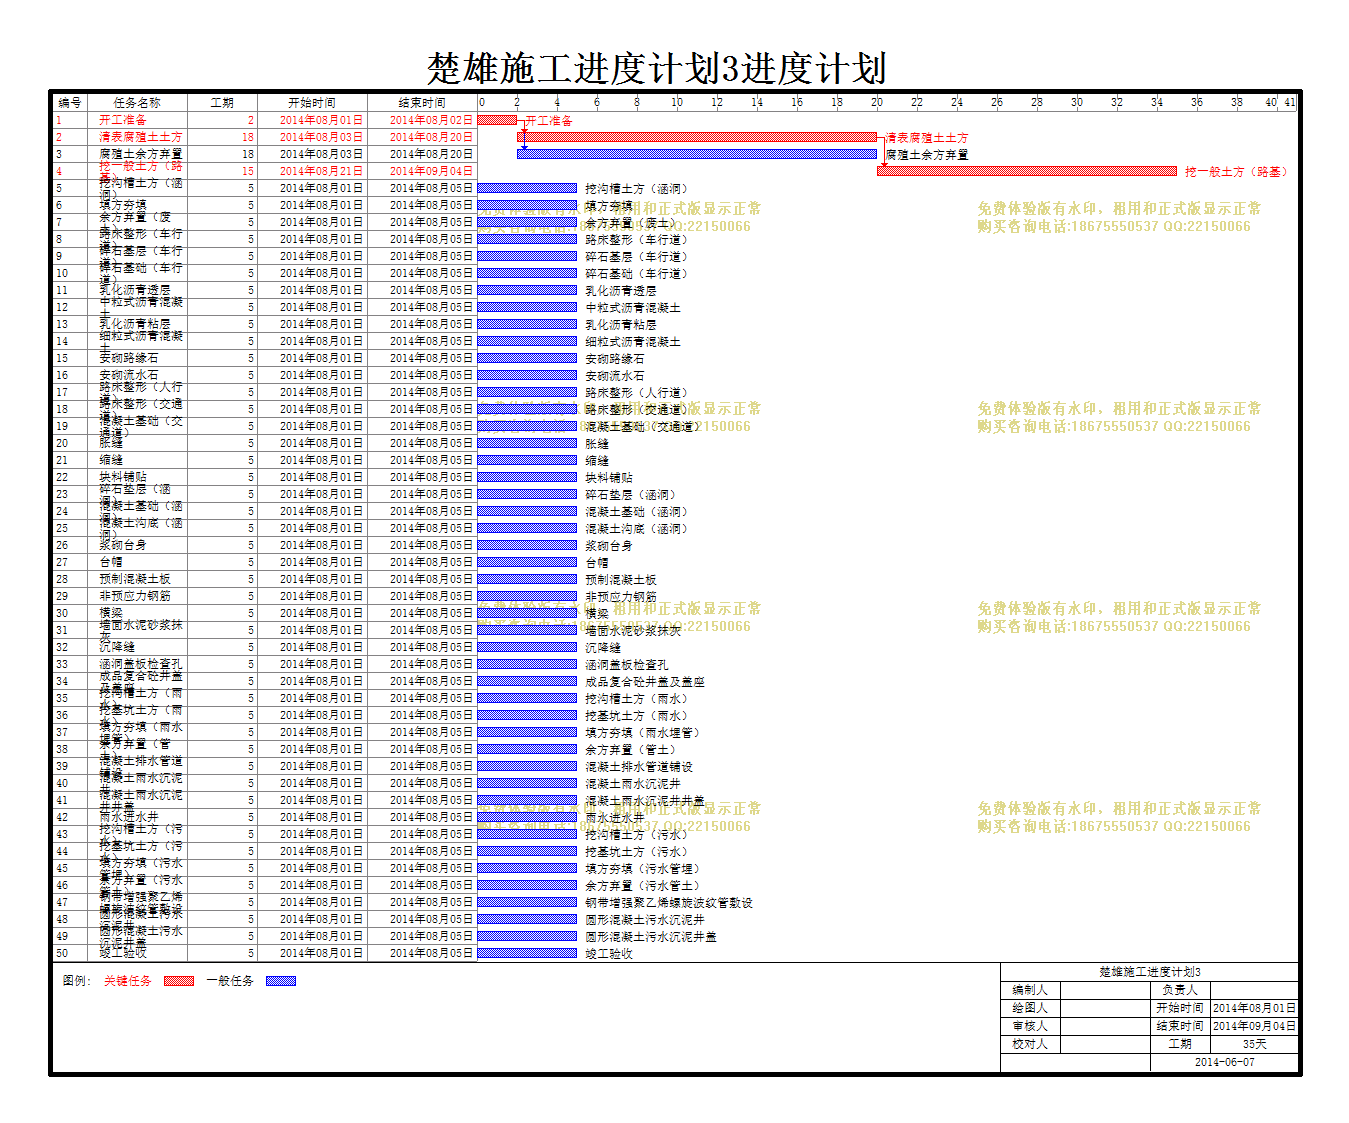Click the 碎石垫层（涵洞） bar label
Image resolution: width=1349 pixels, height=1123 pixels.
pyautogui.click(x=631, y=495)
